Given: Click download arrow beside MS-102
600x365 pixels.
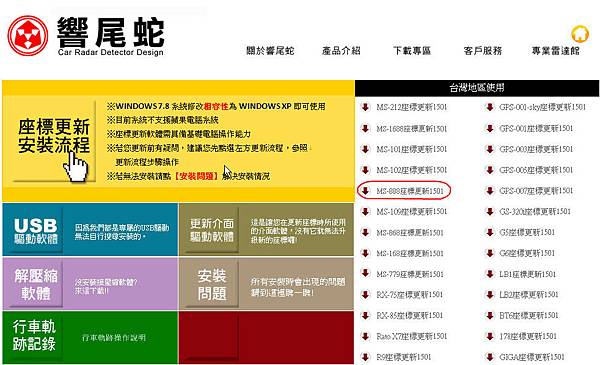Looking at the screenshot, I should (365, 170).
